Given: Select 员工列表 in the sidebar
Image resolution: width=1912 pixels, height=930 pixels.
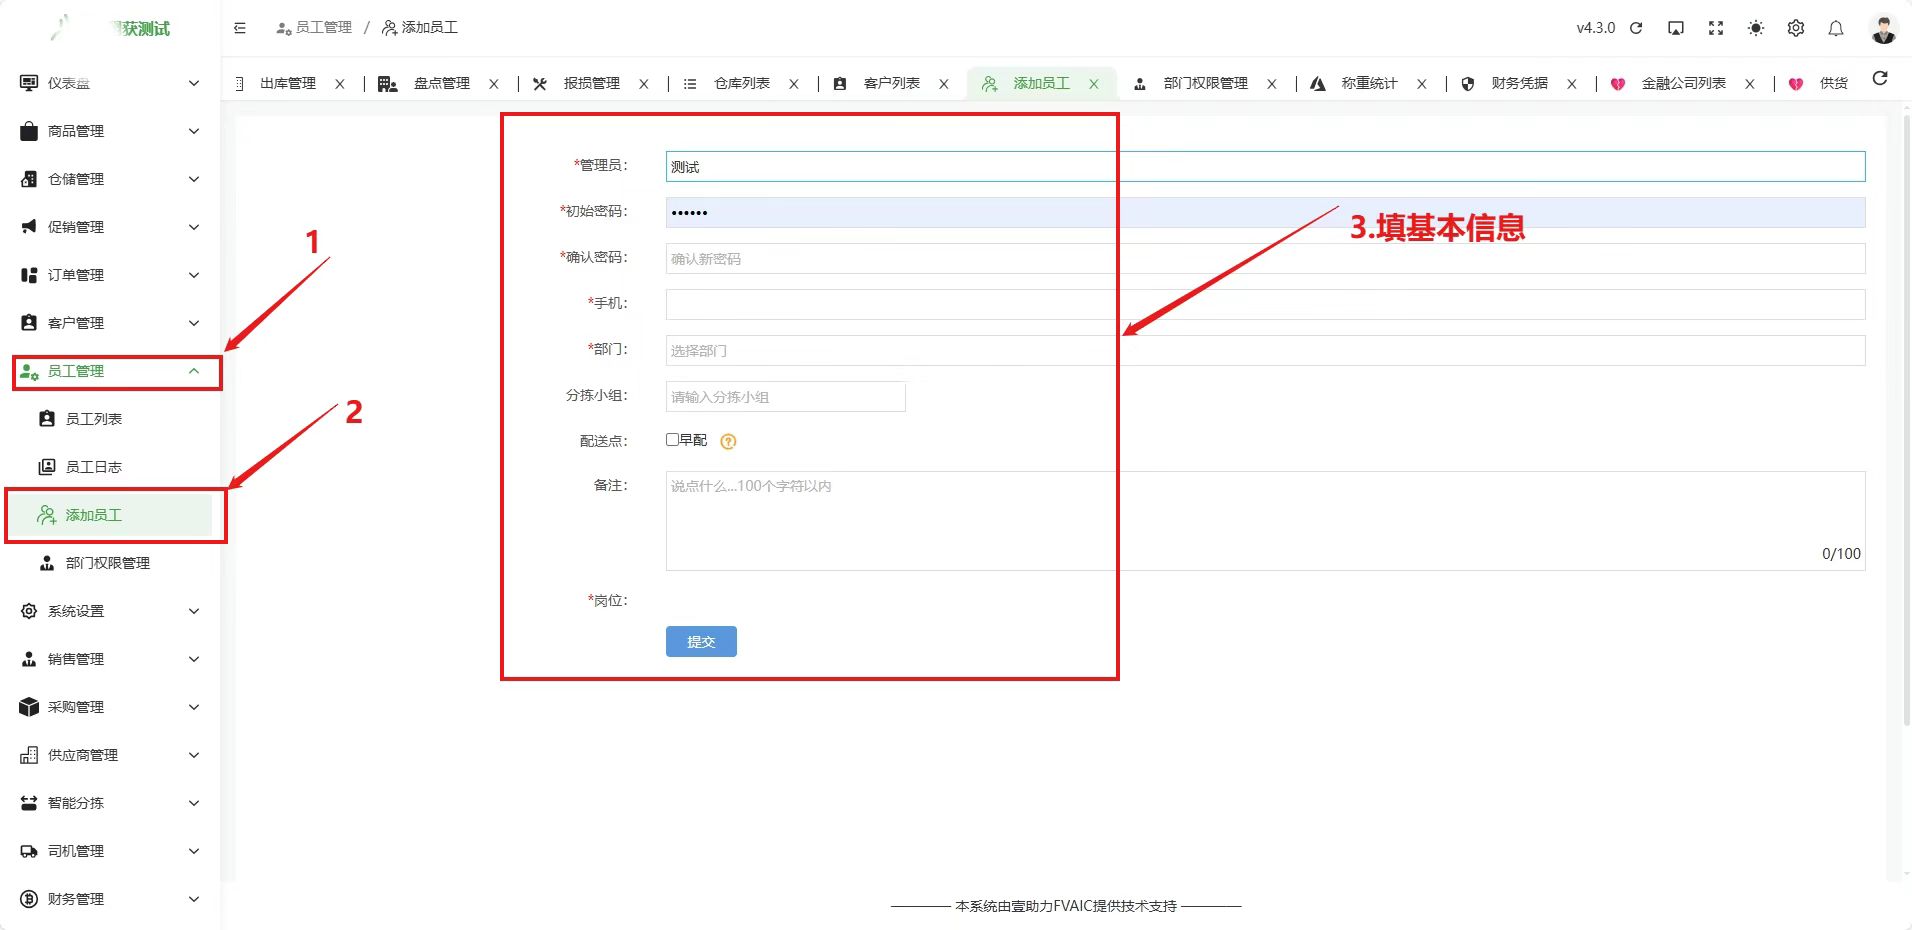Looking at the screenshot, I should tap(97, 418).
